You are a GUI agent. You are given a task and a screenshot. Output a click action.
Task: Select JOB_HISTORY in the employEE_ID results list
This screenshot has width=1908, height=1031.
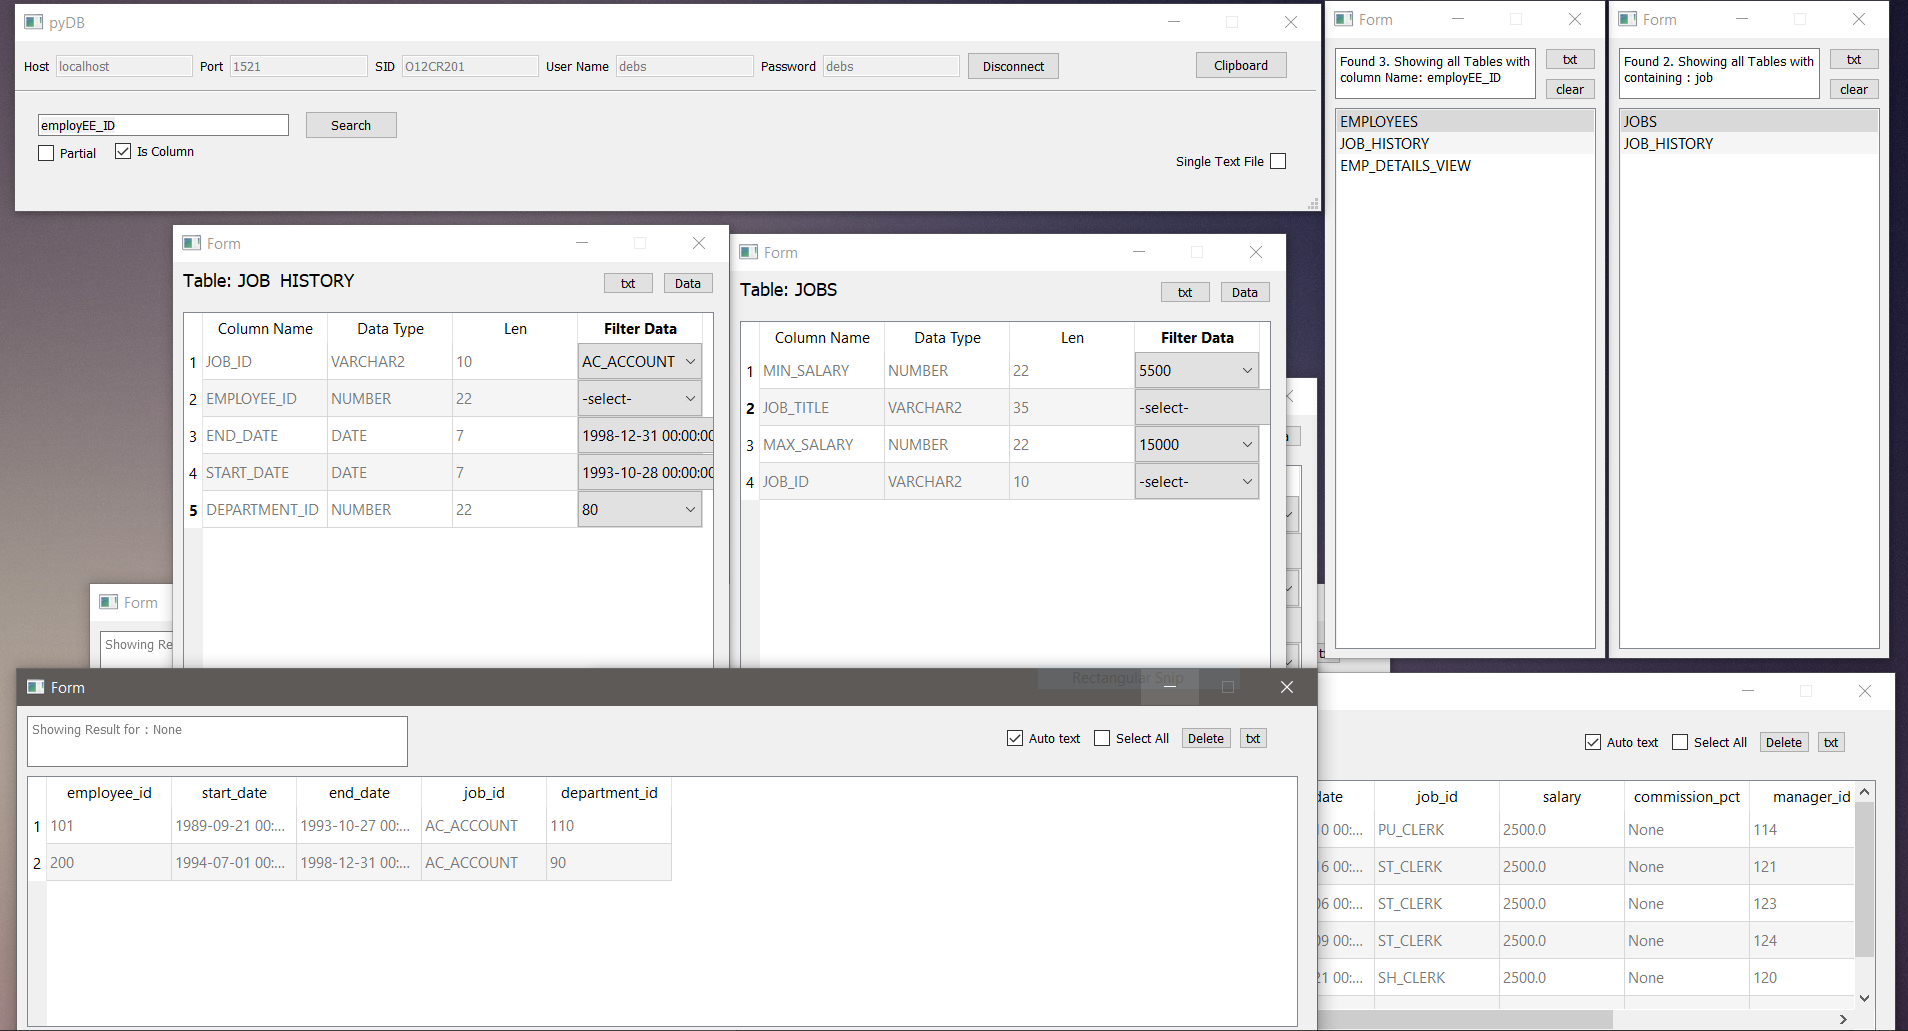pos(1465,143)
